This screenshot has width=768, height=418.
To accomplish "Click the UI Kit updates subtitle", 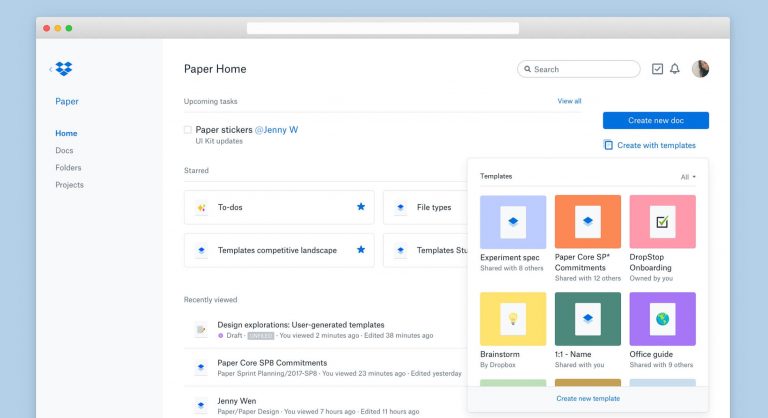I will point(219,141).
